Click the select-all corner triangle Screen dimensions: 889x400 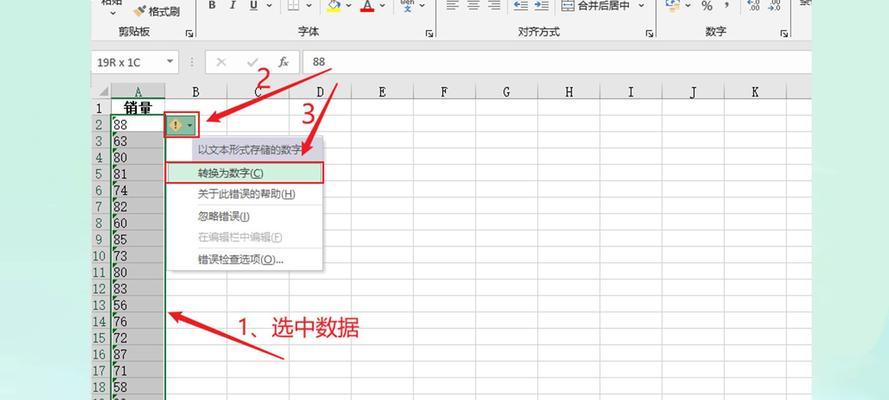(x=102, y=91)
